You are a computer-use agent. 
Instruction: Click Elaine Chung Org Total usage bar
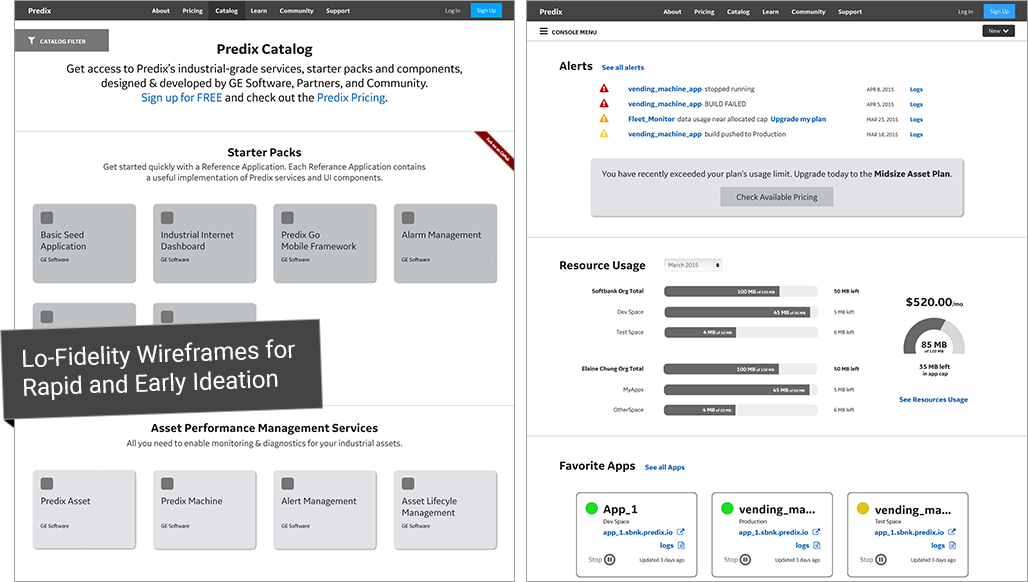(741, 369)
